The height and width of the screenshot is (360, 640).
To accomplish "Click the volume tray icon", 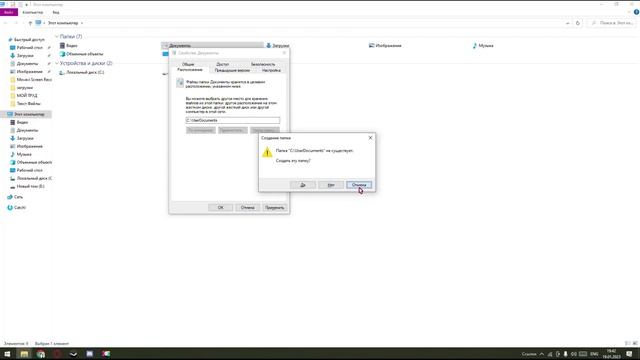I will pyautogui.click(x=573, y=354).
